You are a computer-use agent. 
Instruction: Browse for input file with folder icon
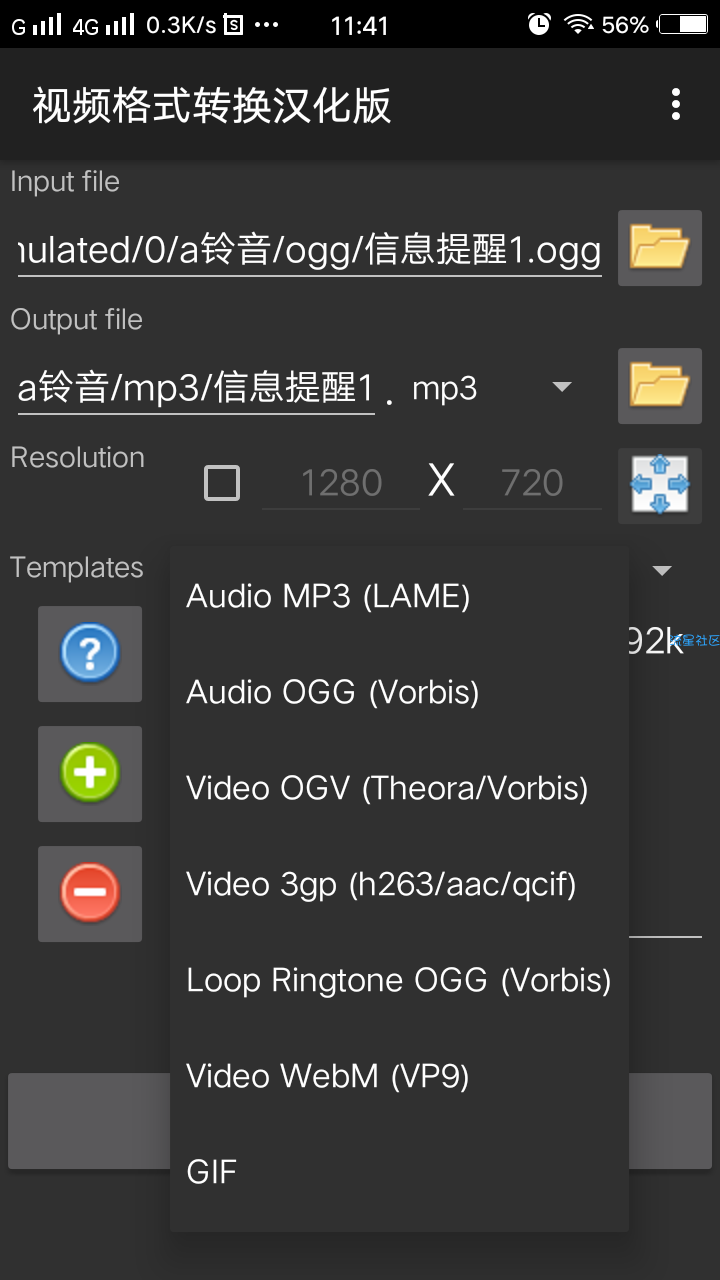tap(660, 248)
